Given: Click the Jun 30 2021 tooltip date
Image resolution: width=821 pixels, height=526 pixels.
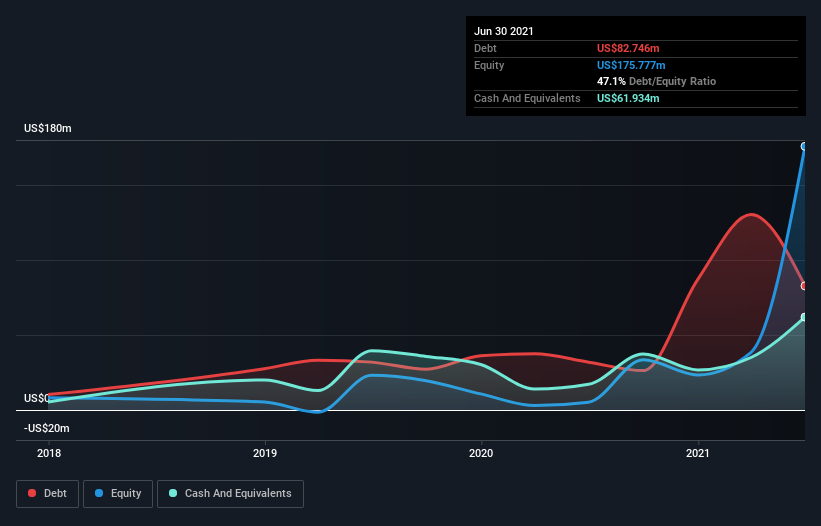Looking at the screenshot, I should (x=504, y=31).
